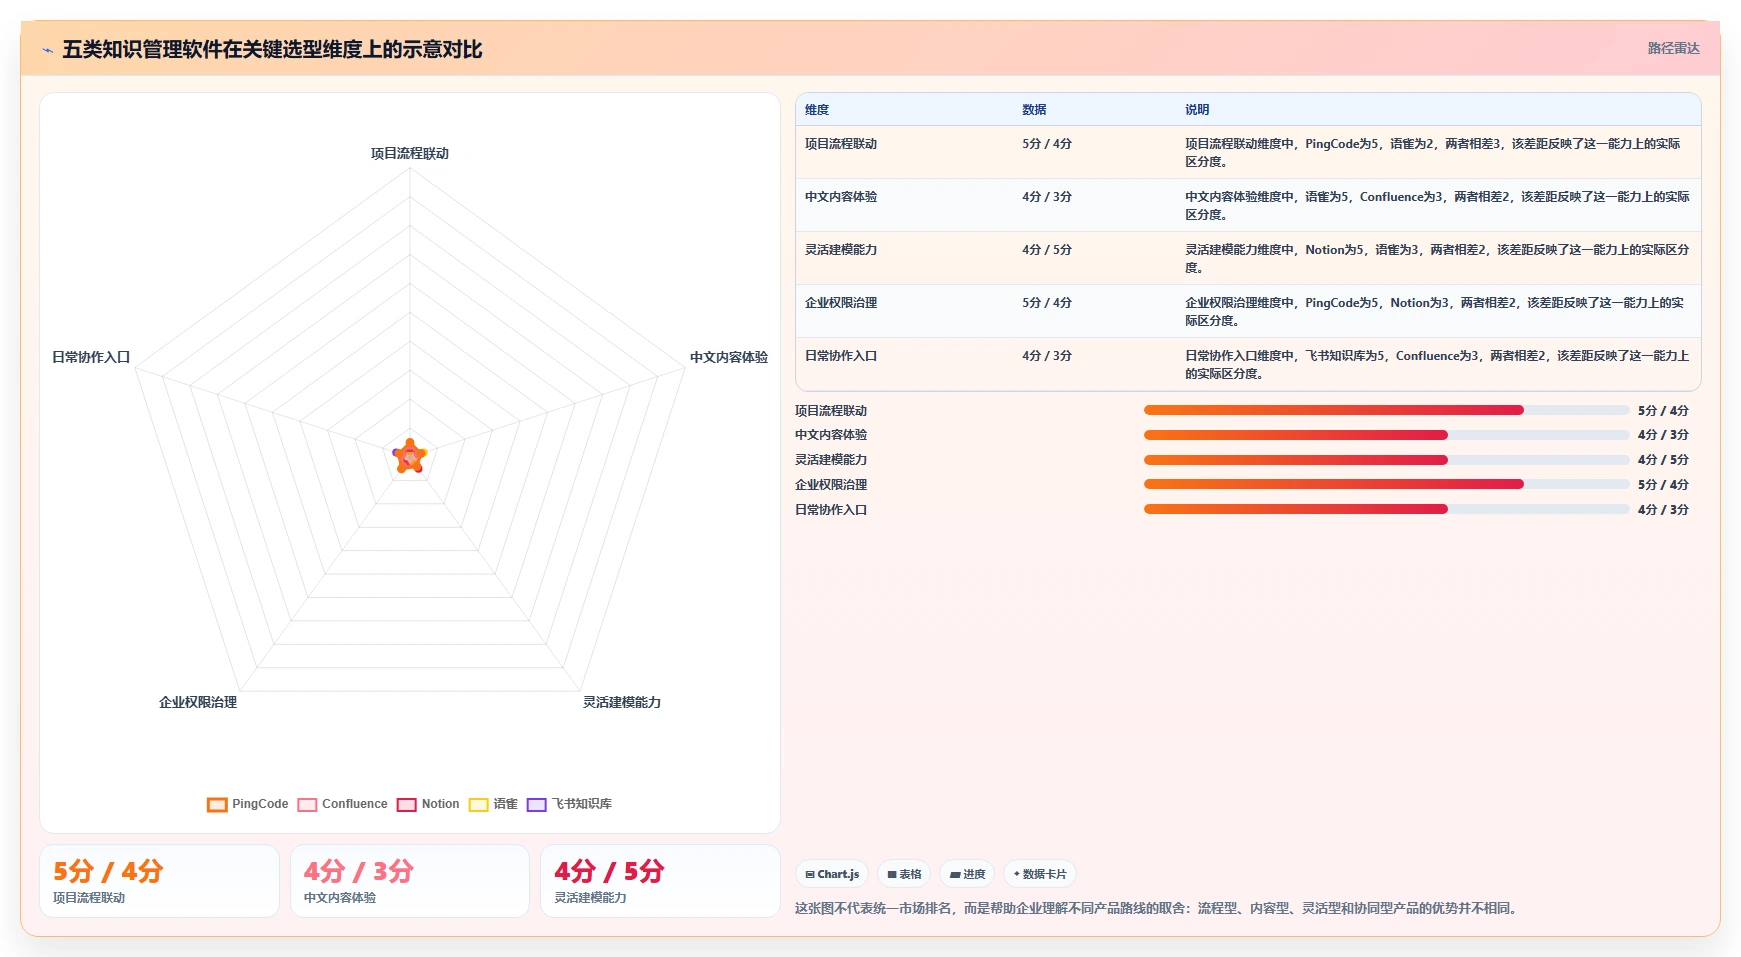This screenshot has width=1741, height=957.
Task: Toggle Confluence legend swatch in radar chart
Action: pyautogui.click(x=307, y=805)
